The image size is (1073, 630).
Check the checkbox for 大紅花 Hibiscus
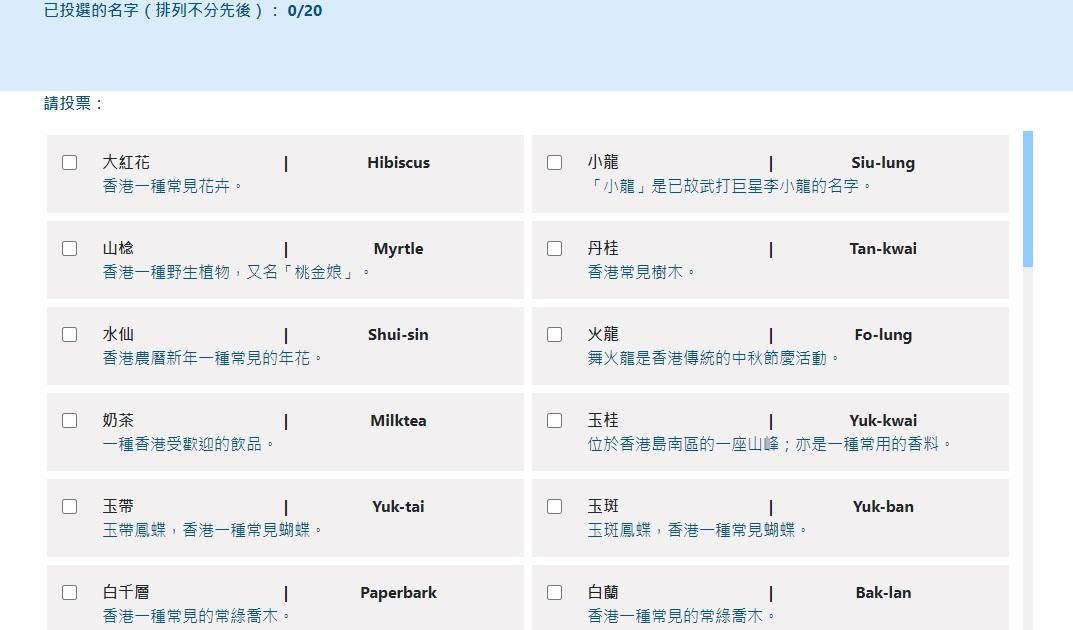pyautogui.click(x=69, y=162)
